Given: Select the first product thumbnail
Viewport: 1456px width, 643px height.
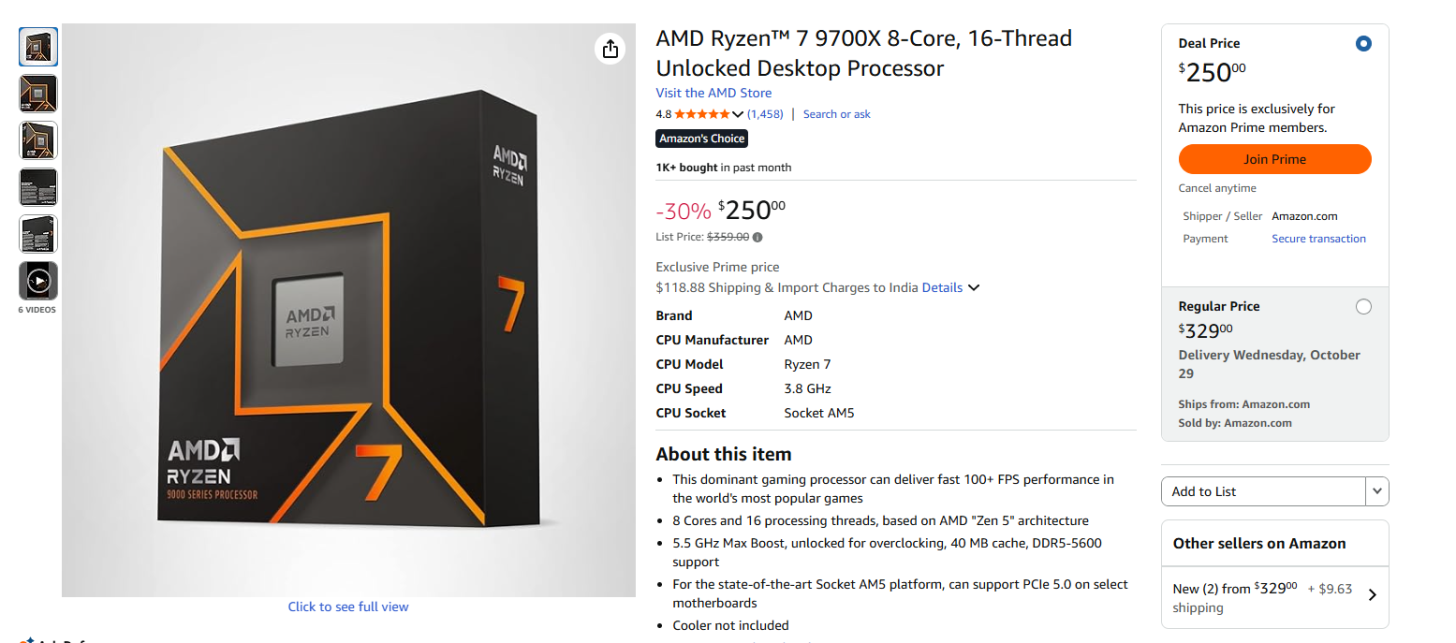Looking at the screenshot, I should click(38, 47).
